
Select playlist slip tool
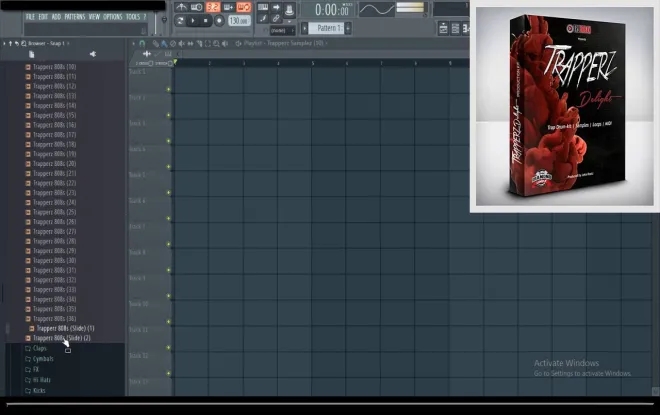point(190,43)
